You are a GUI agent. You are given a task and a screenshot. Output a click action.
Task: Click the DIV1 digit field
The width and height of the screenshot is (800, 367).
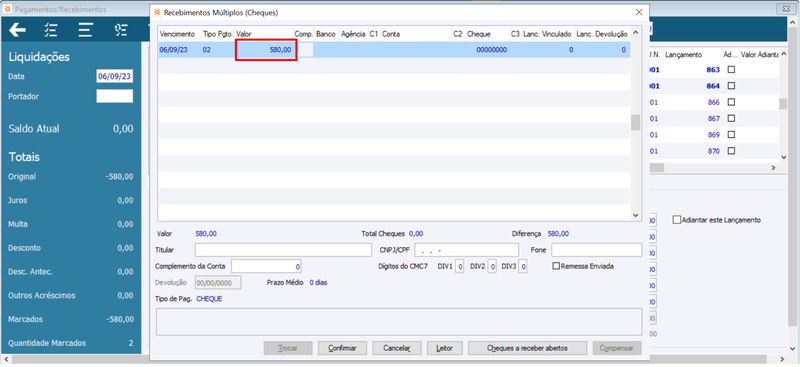(459, 266)
